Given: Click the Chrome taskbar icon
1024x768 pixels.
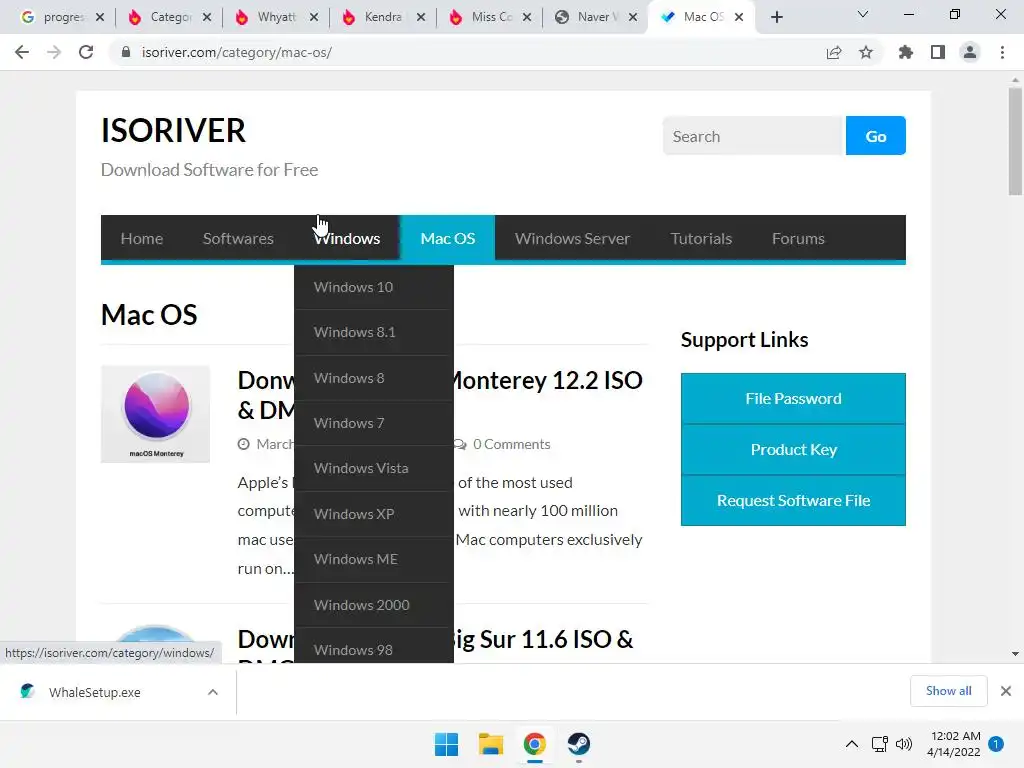Looking at the screenshot, I should pos(534,744).
